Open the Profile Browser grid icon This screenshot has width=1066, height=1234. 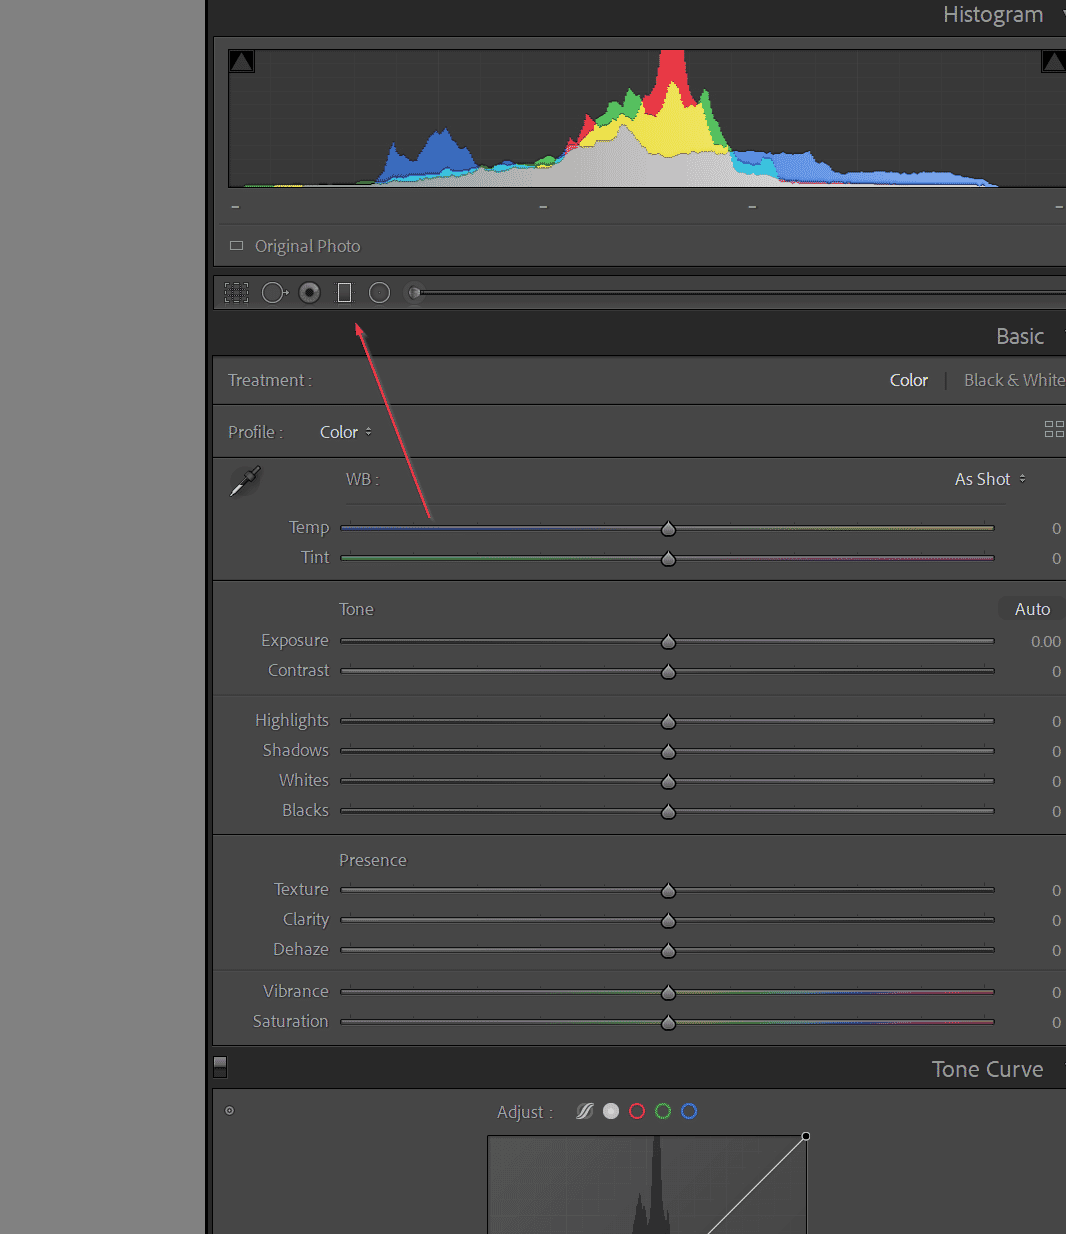tap(1054, 429)
